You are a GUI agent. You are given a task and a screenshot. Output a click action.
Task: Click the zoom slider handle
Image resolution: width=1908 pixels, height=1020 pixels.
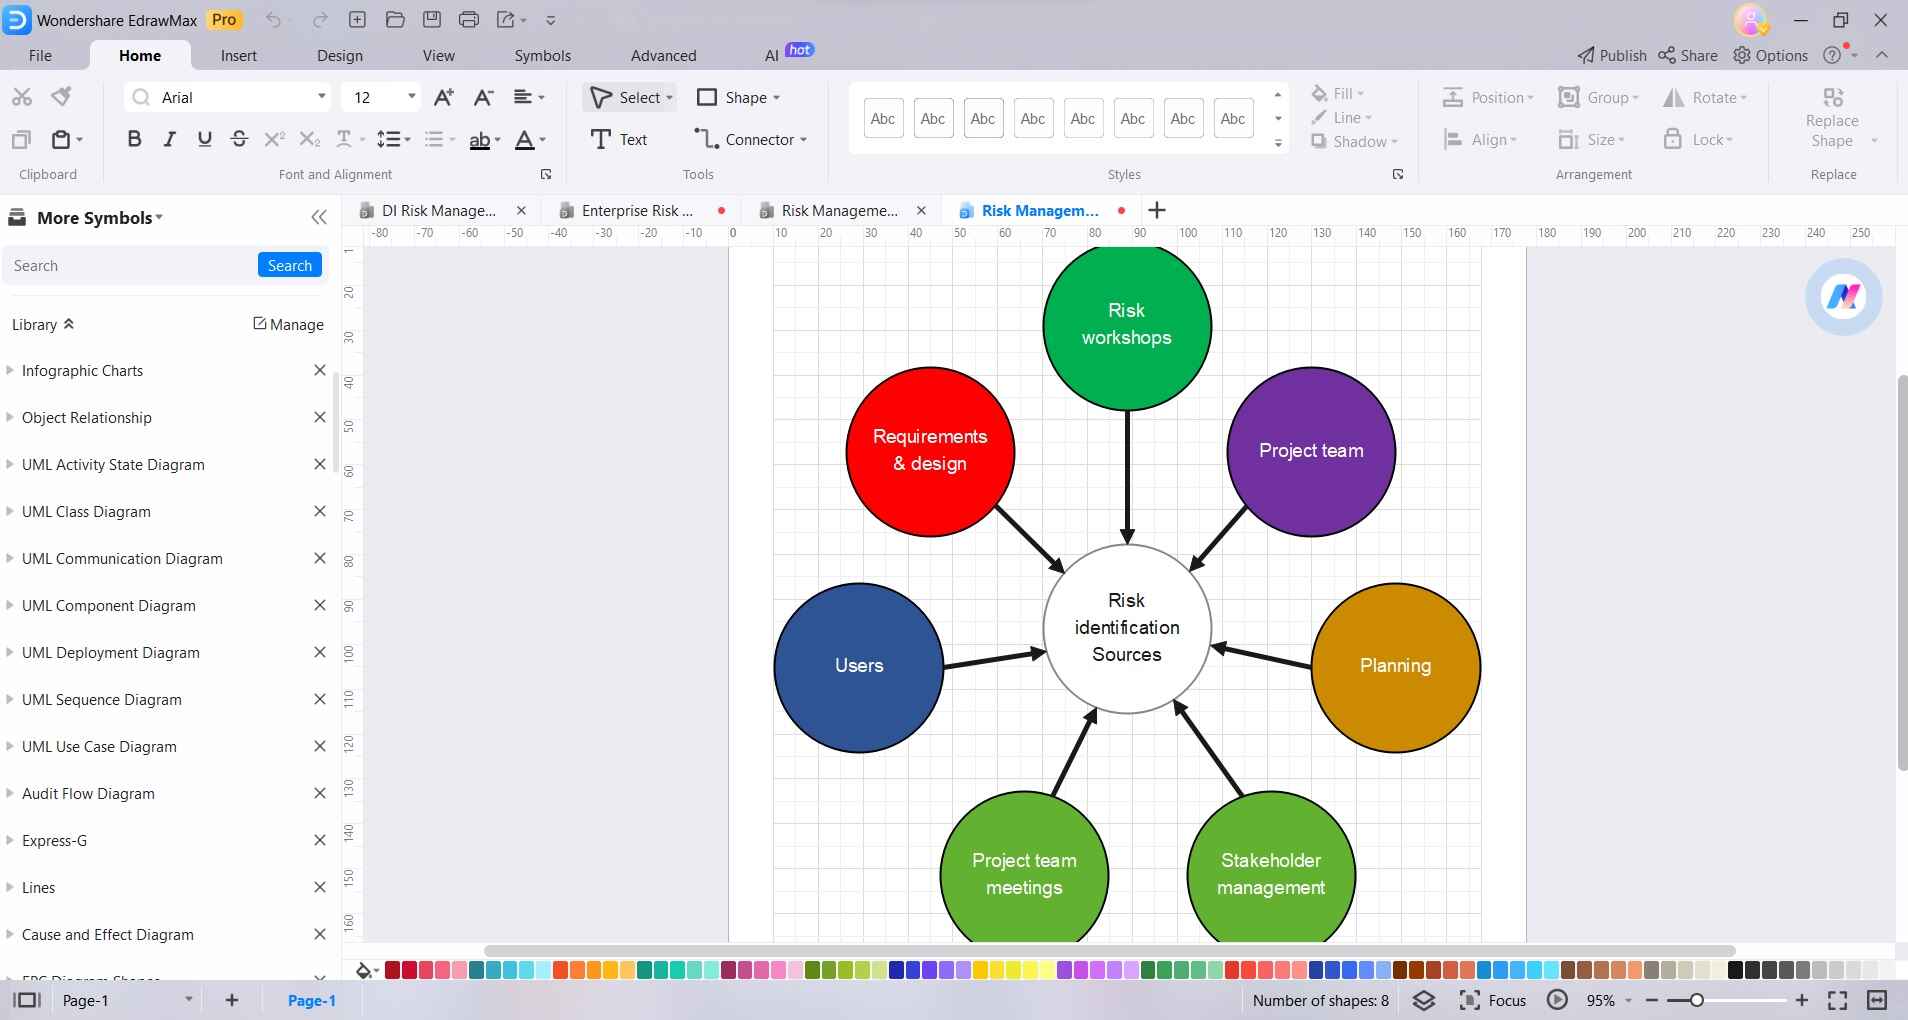click(1697, 1000)
